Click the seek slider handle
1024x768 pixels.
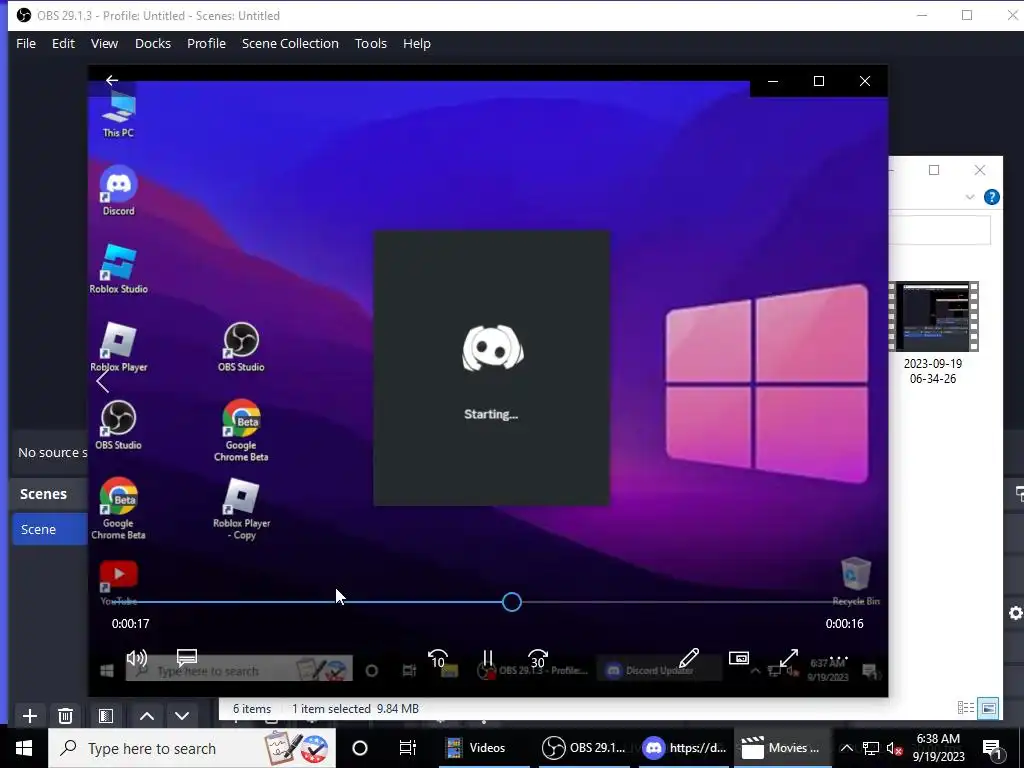pos(512,602)
